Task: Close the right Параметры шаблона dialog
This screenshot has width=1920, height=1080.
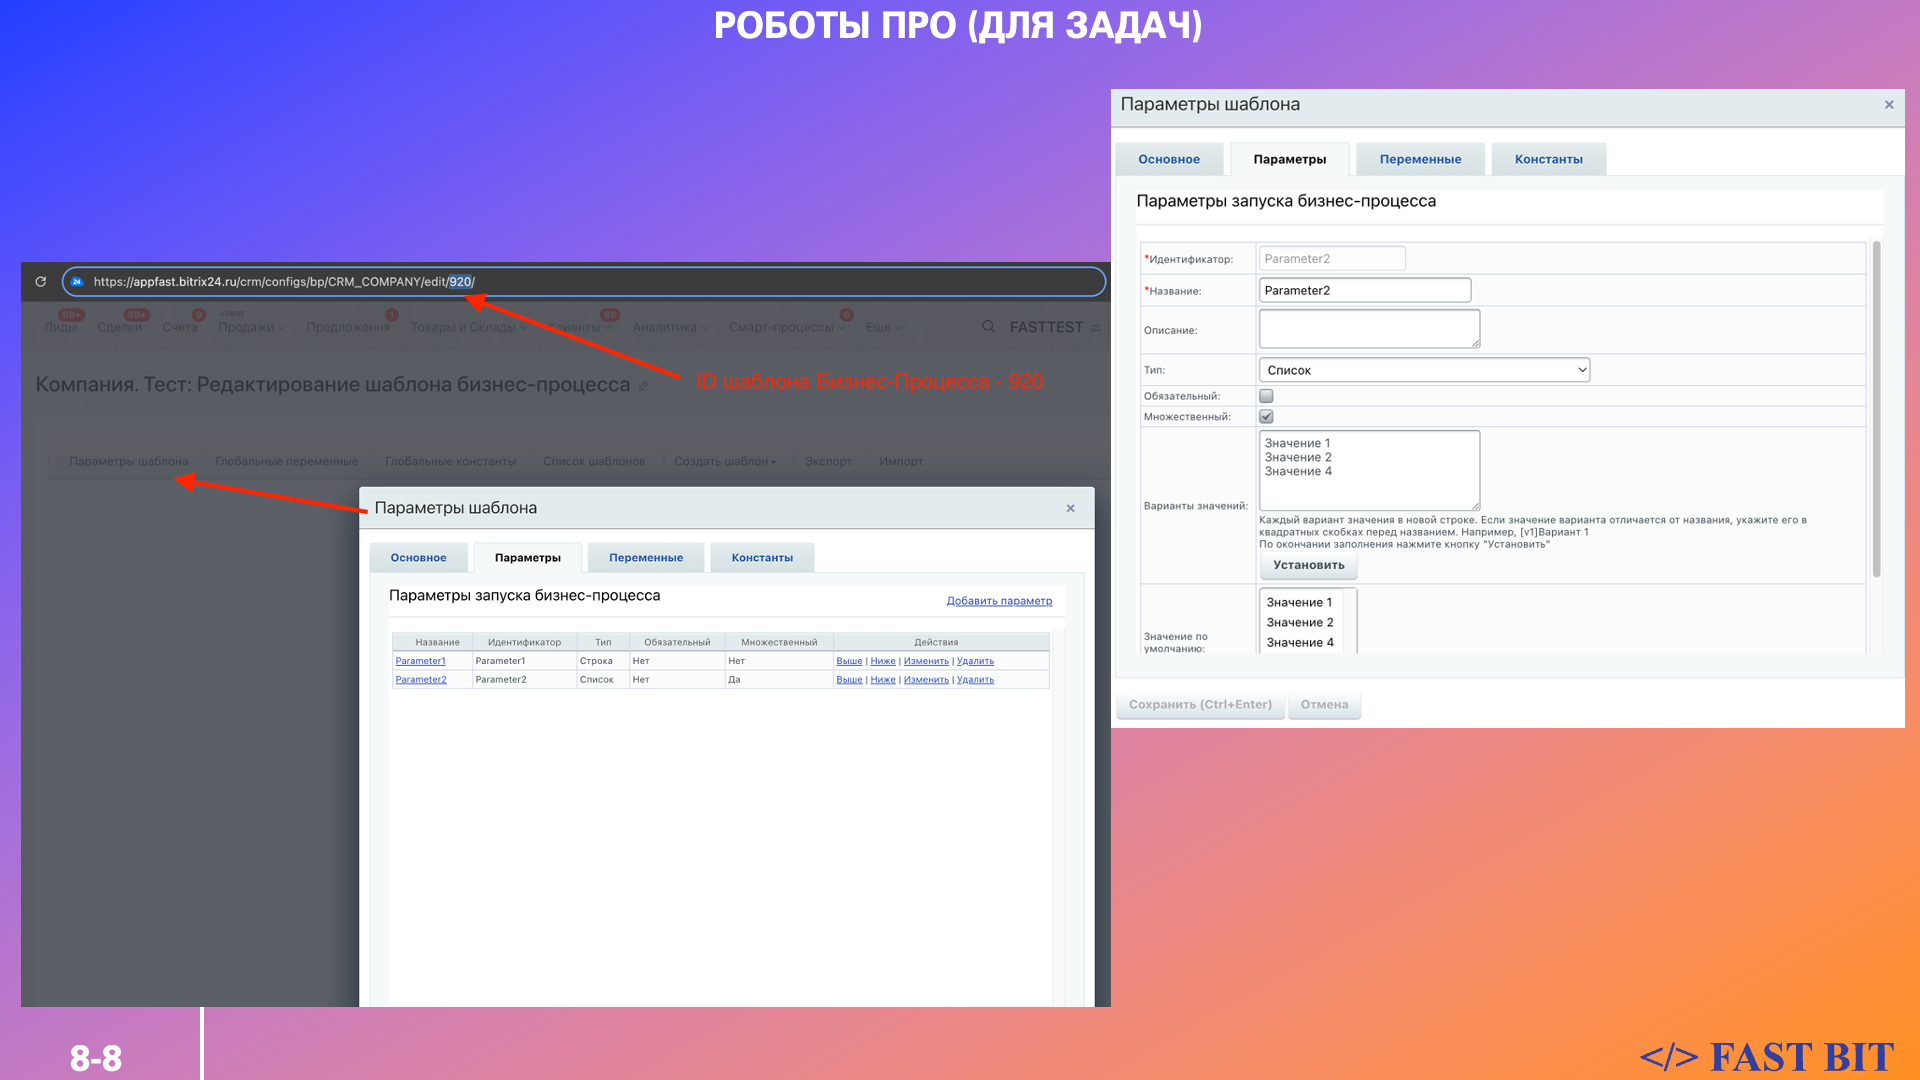Action: (1888, 105)
